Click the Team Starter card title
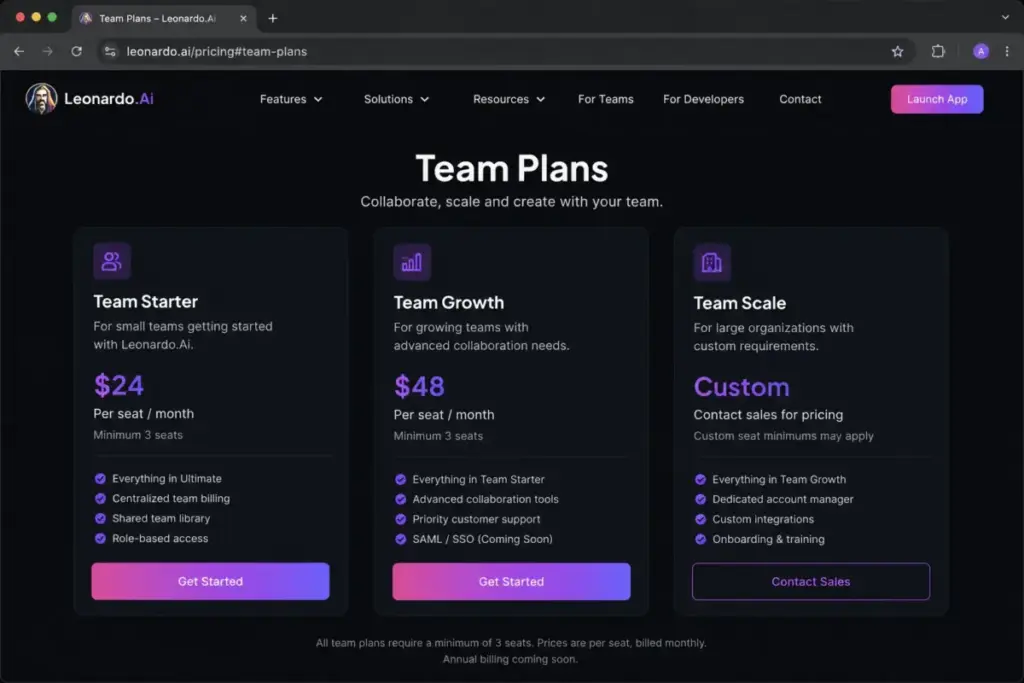The width and height of the screenshot is (1024, 683). tap(145, 301)
